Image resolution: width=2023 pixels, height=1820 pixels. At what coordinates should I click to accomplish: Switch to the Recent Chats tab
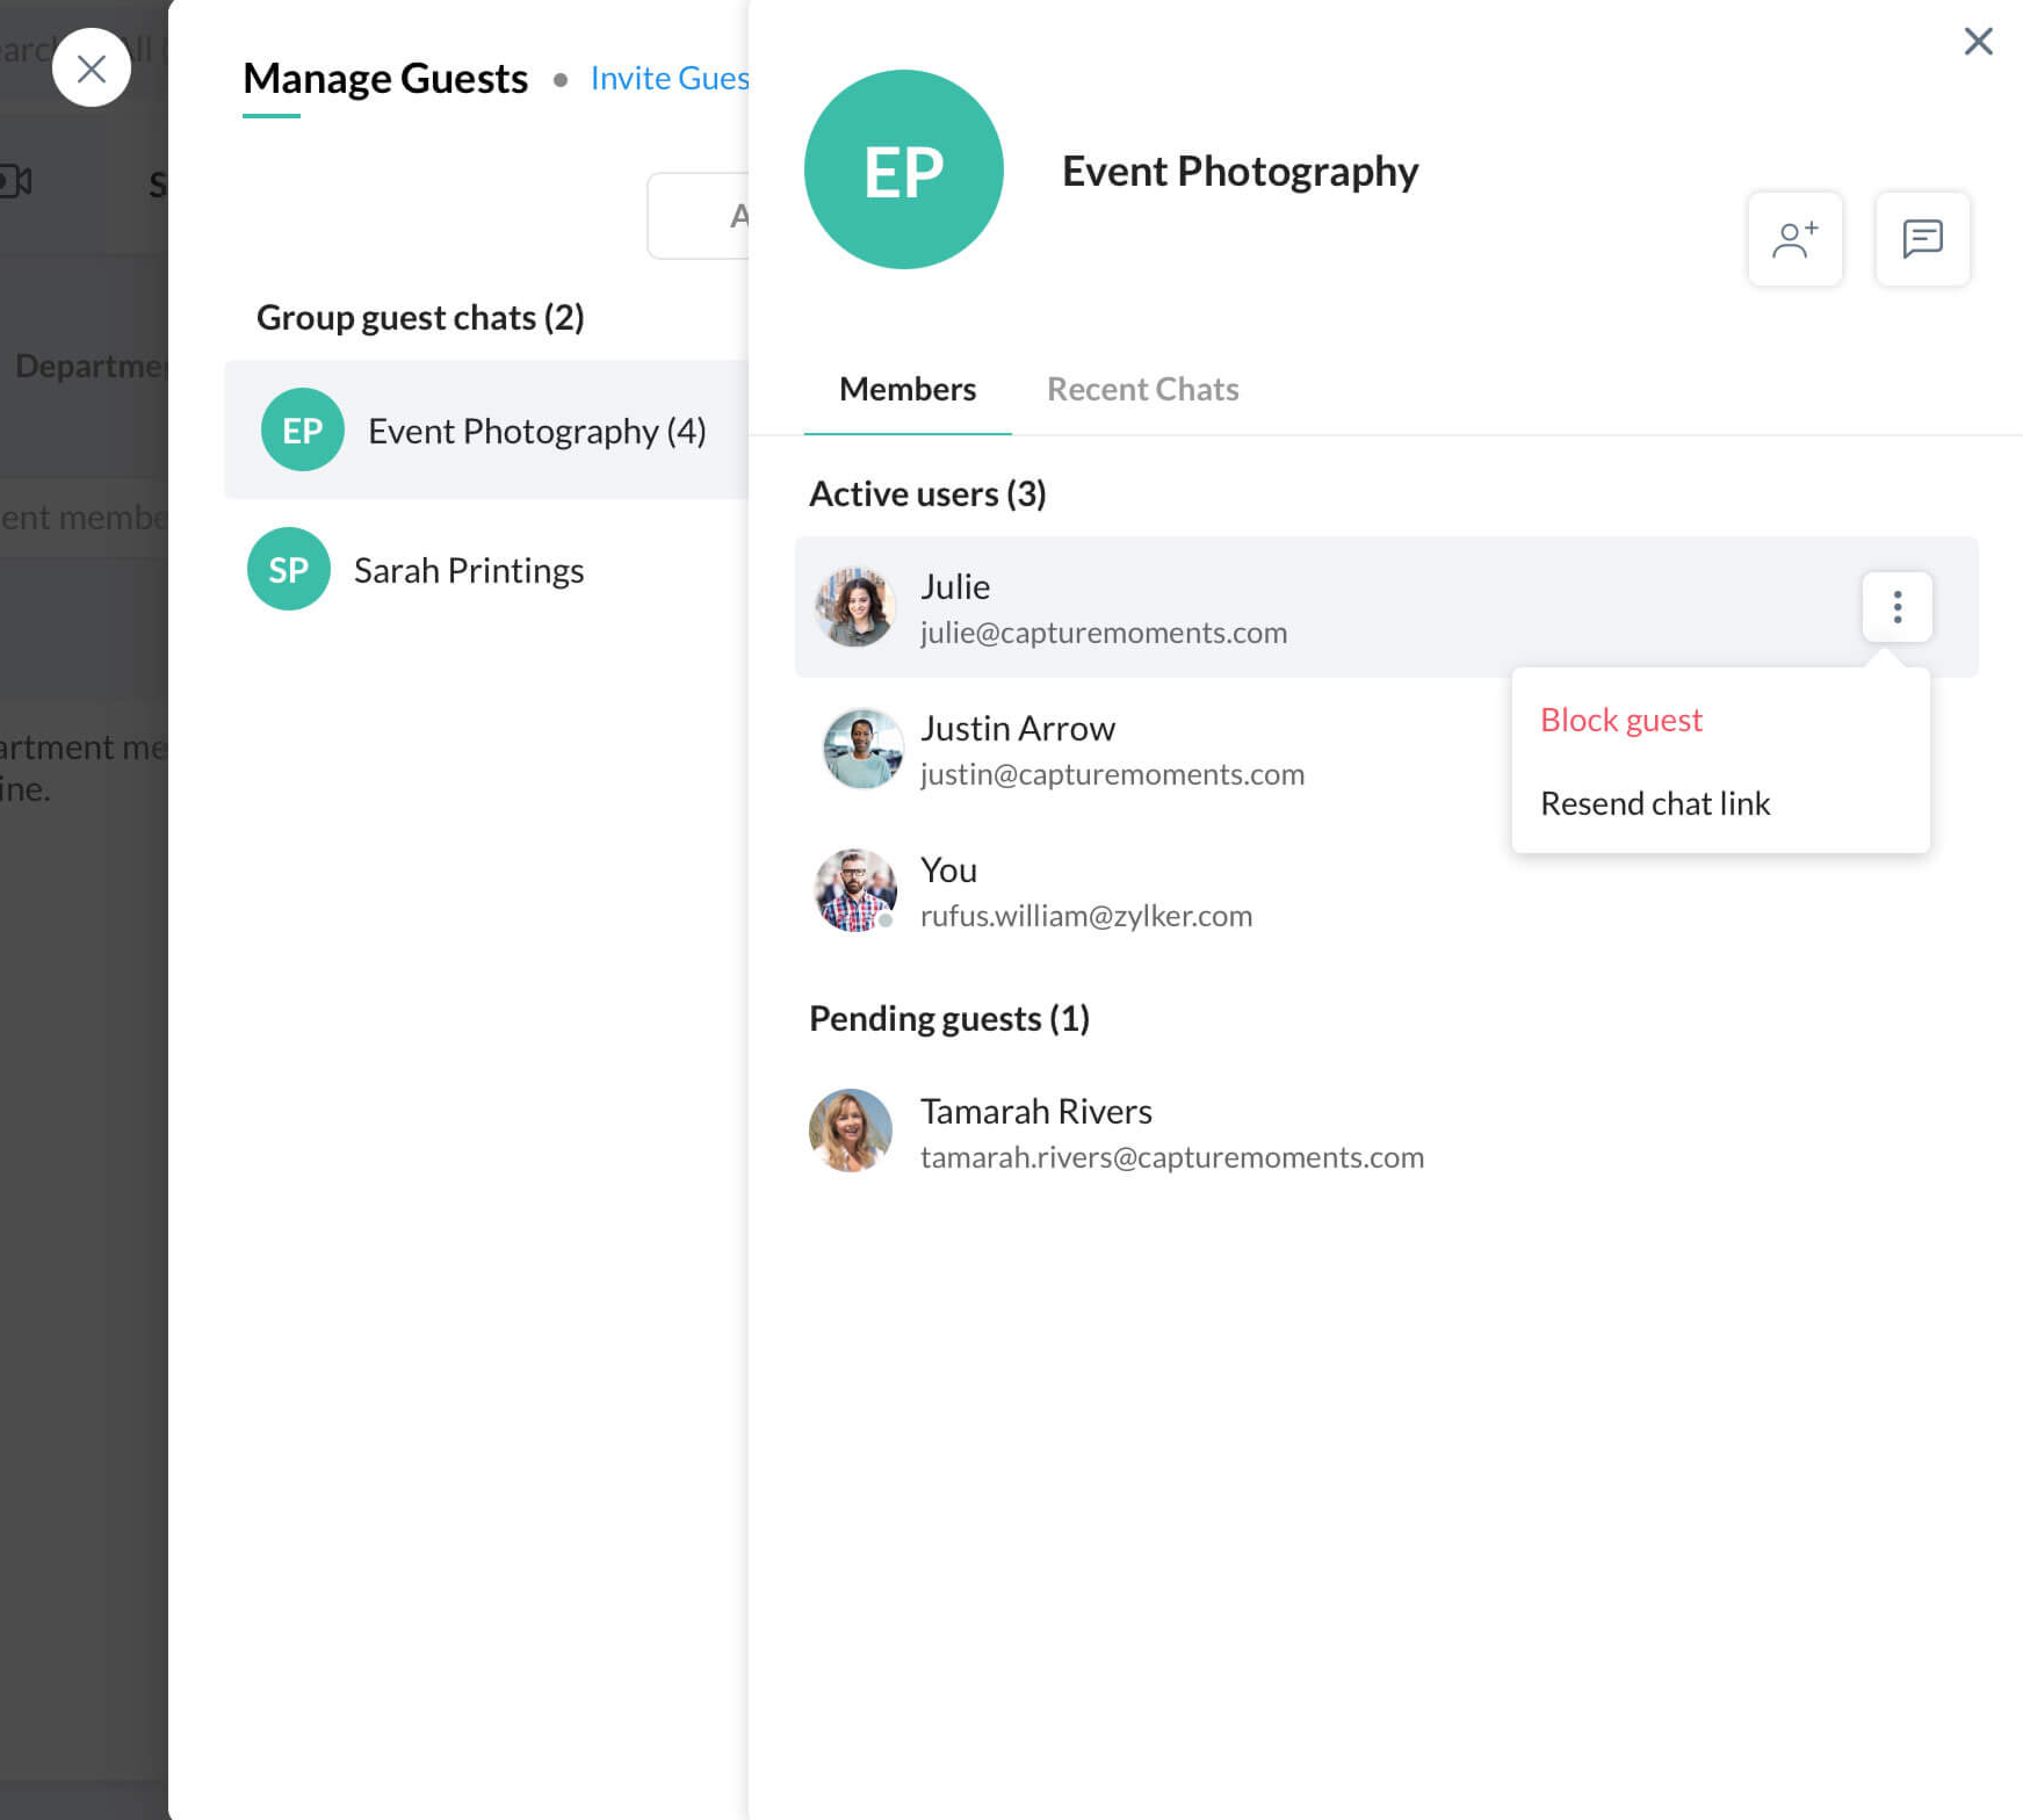[x=1142, y=389]
